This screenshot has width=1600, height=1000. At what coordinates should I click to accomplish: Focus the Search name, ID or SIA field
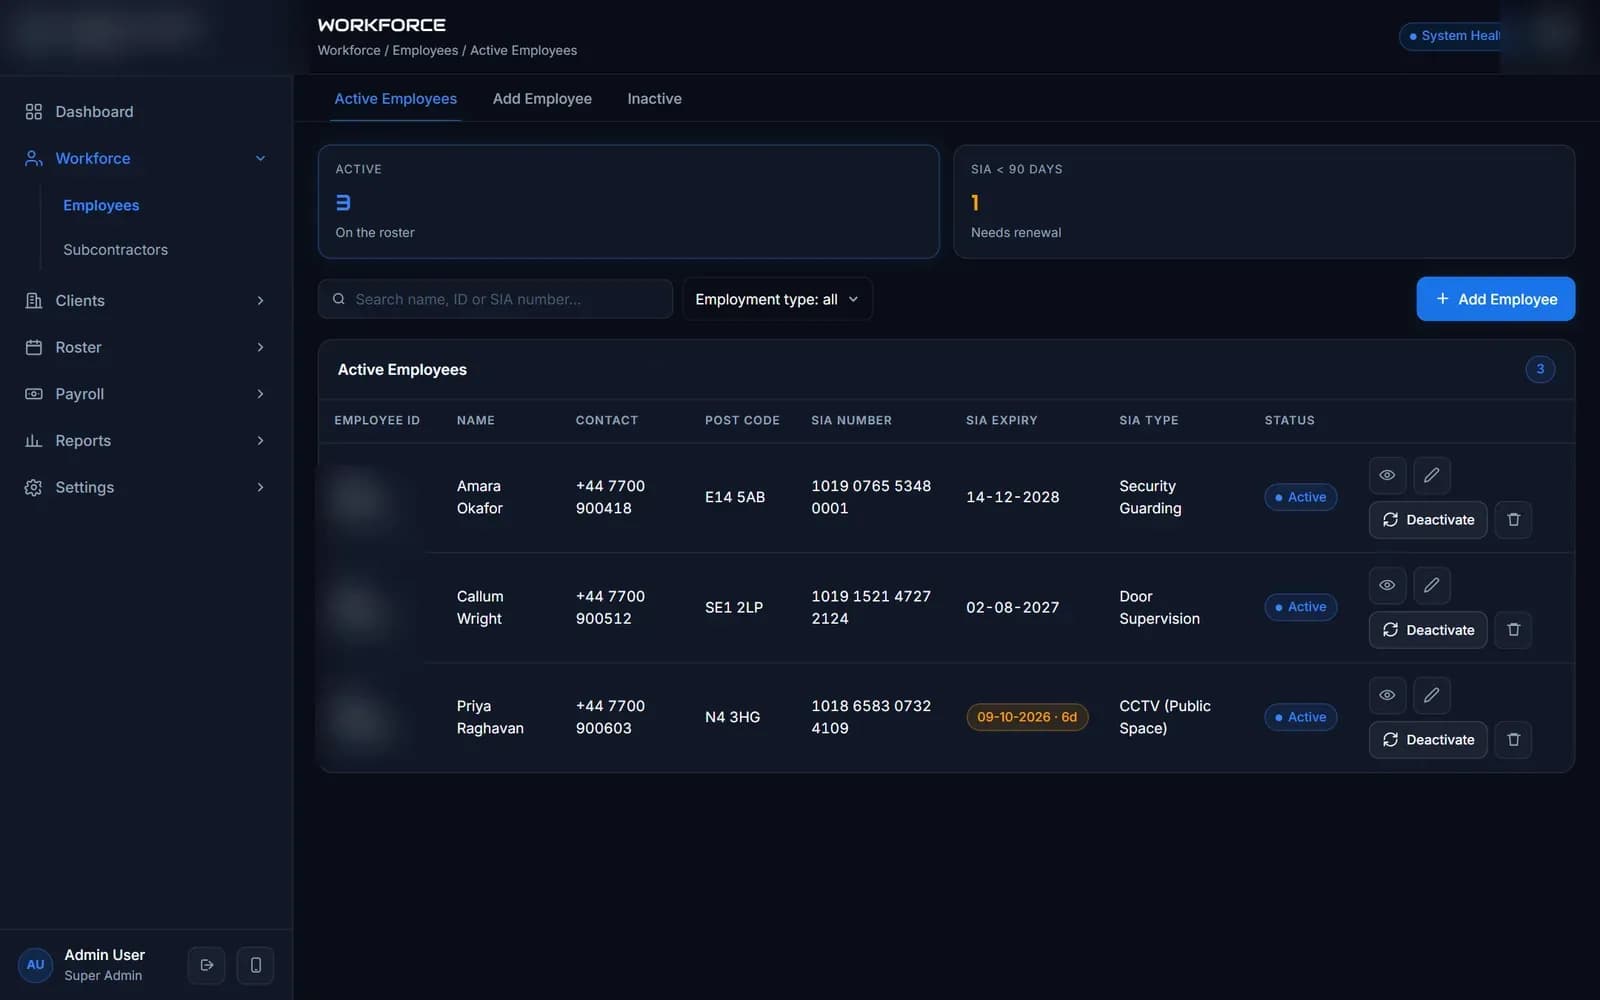[x=495, y=299]
